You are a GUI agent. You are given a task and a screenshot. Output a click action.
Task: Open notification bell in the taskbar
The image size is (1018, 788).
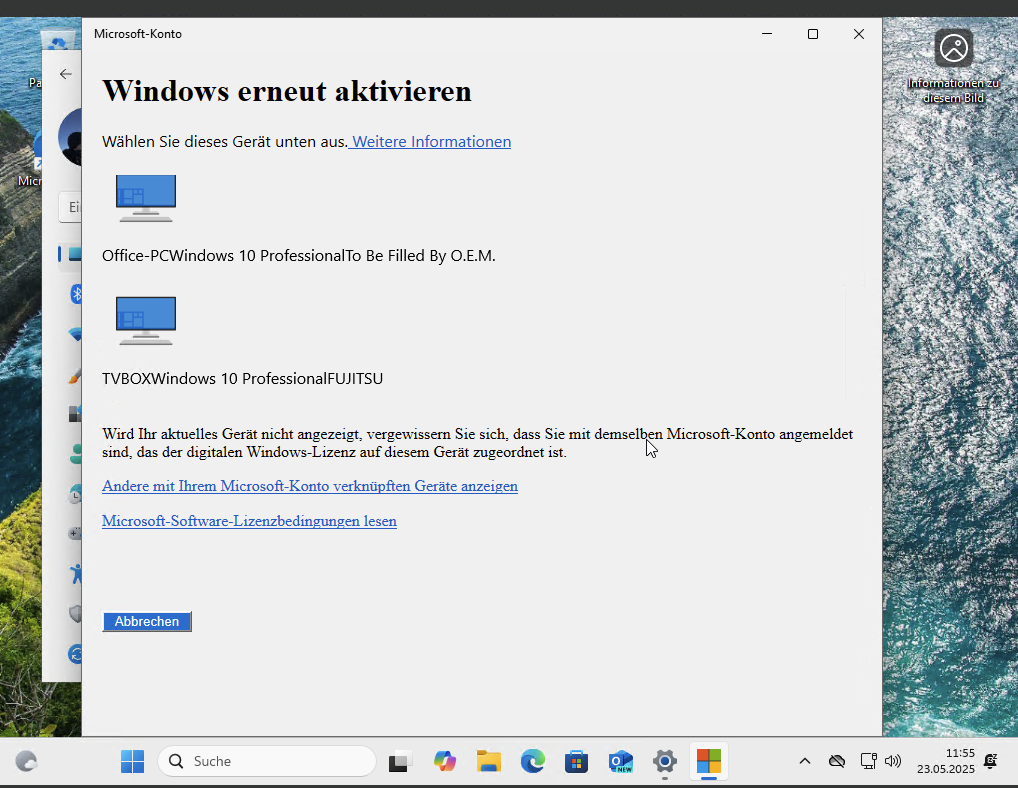(x=991, y=761)
